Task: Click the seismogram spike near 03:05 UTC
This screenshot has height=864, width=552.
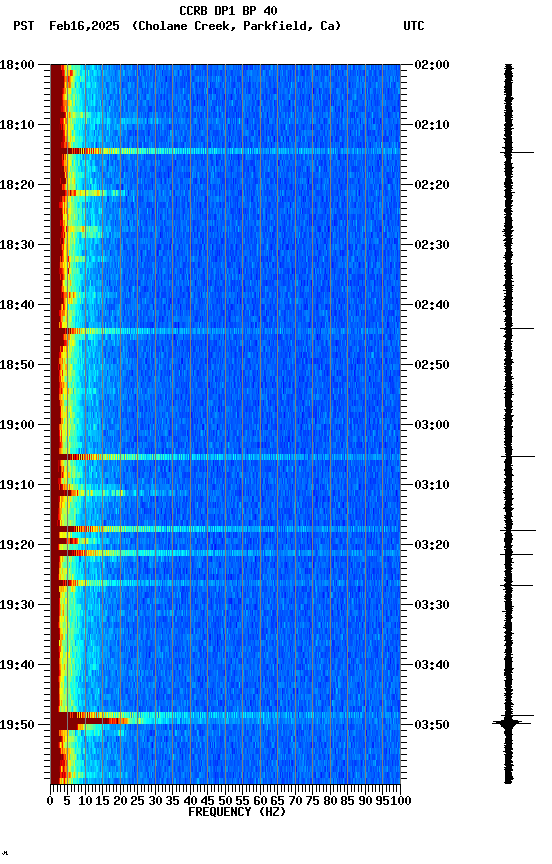Action: coord(518,456)
